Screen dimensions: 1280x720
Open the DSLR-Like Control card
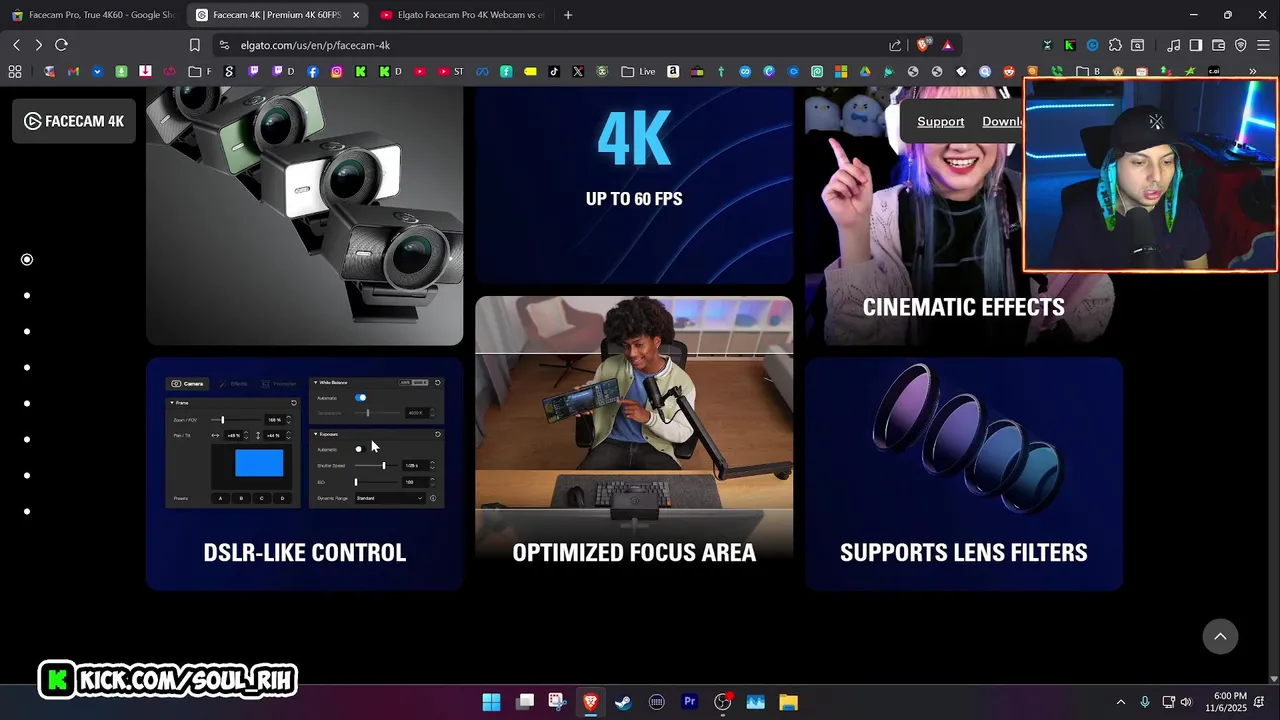(x=305, y=474)
